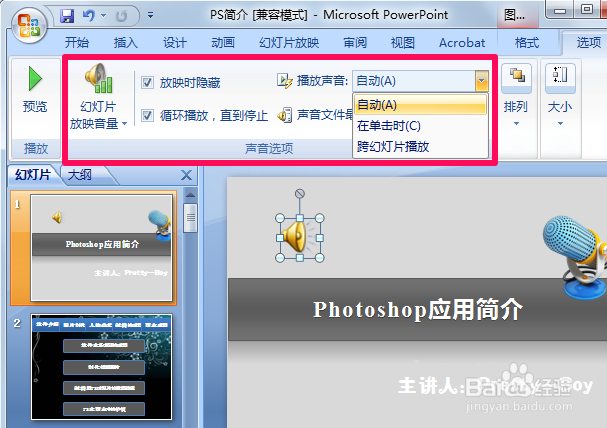Select slide 2 thumbnail with dark background

pyautogui.click(x=101, y=367)
